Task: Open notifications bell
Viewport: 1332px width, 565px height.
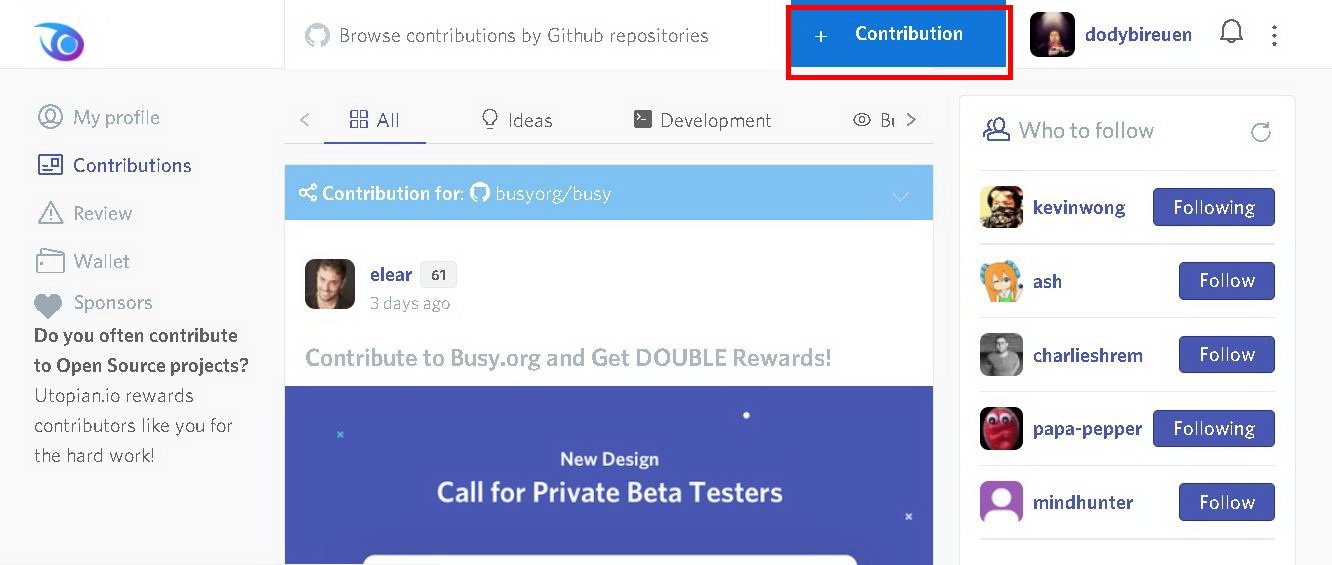Action: 1231,33
